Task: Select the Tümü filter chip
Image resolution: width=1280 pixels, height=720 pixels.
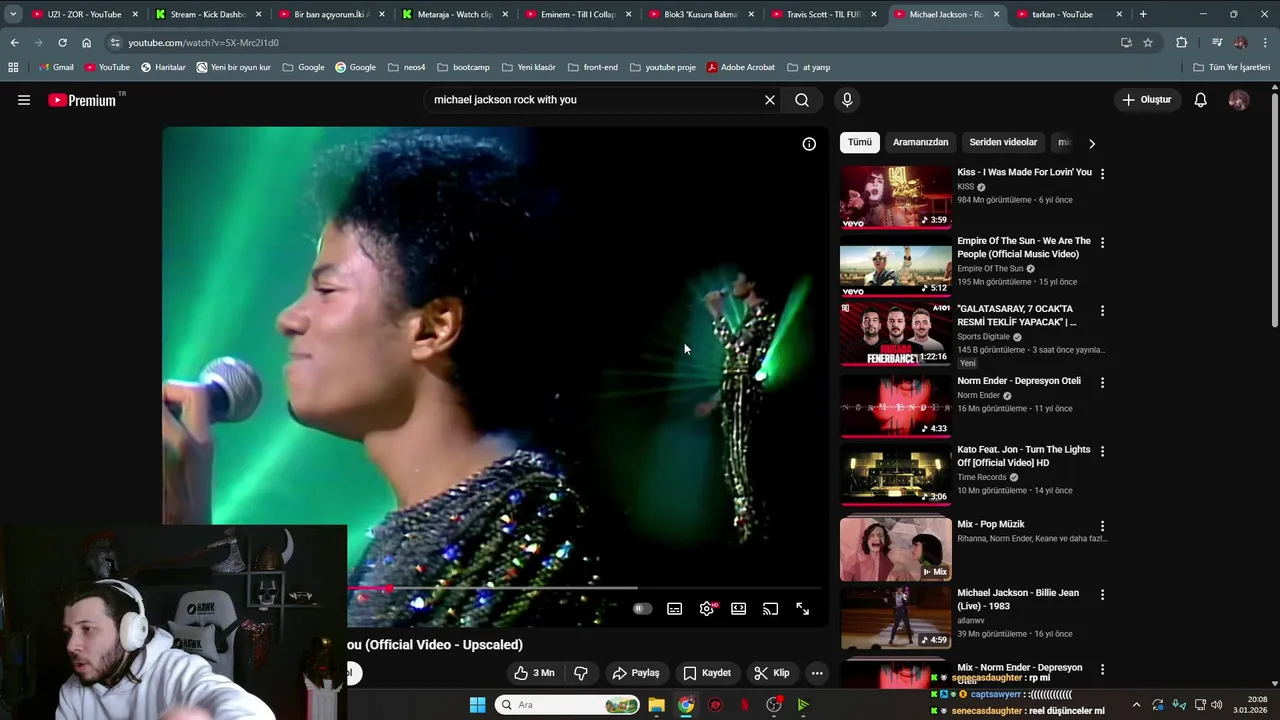Action: (860, 142)
